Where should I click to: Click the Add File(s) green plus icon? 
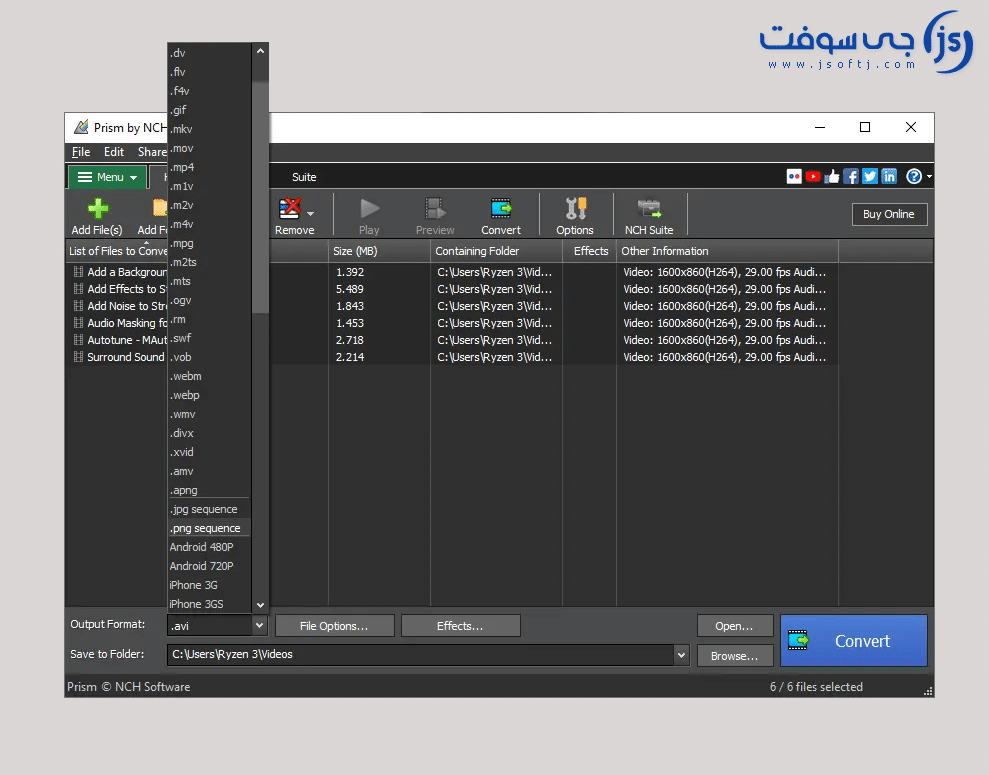(x=97, y=208)
